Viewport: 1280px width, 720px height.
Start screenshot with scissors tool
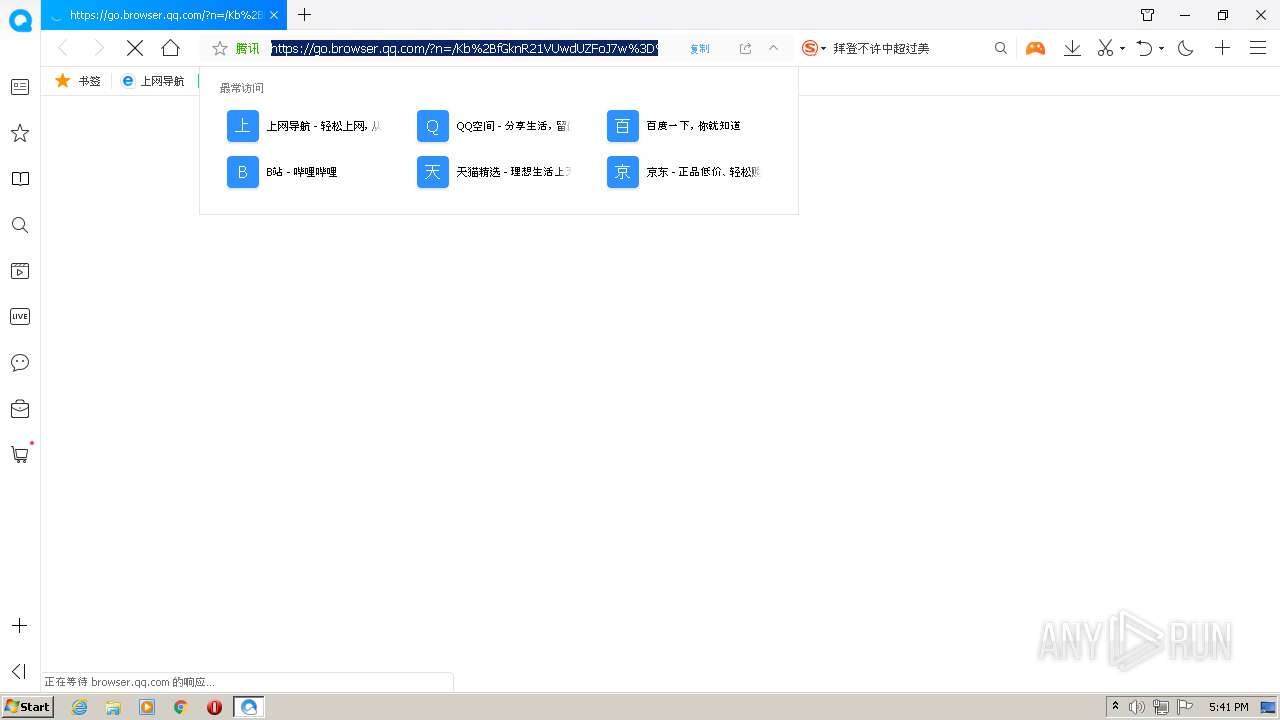1105,48
